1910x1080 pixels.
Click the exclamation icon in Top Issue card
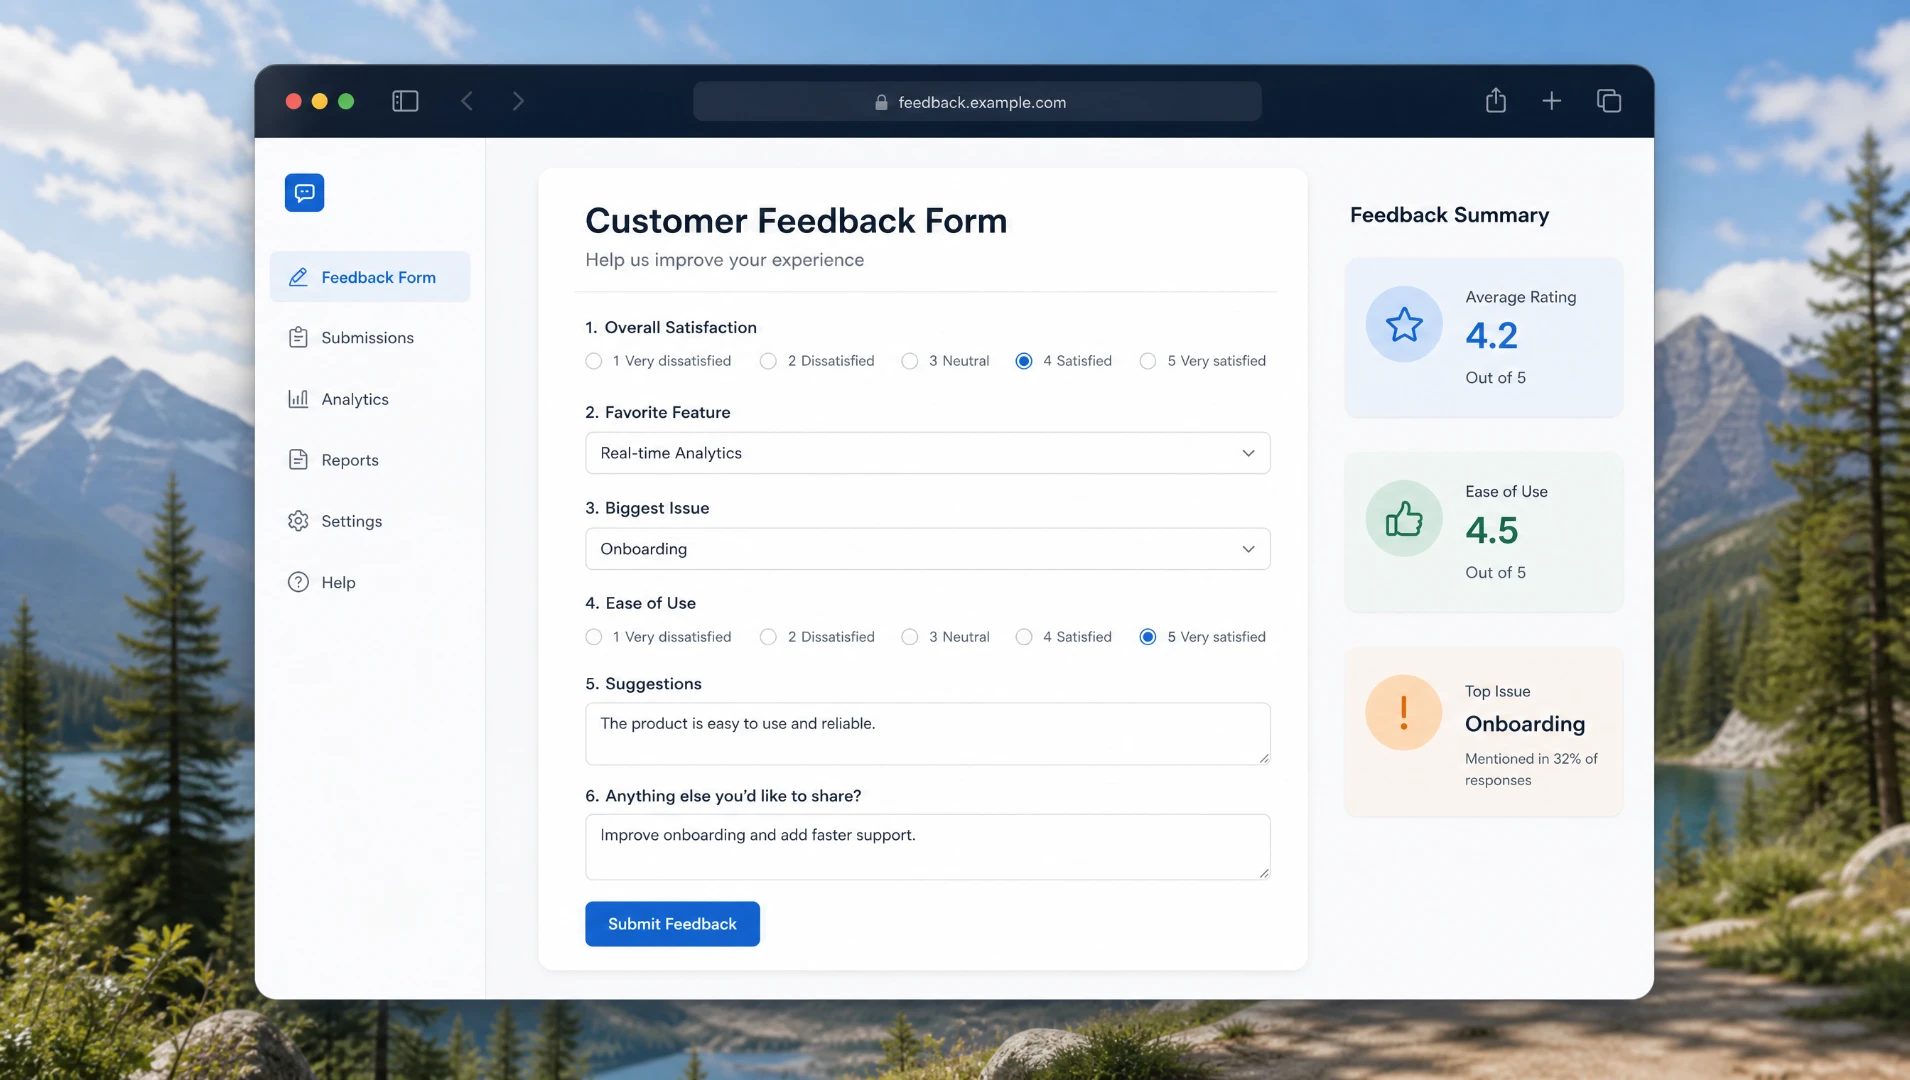[x=1404, y=713]
